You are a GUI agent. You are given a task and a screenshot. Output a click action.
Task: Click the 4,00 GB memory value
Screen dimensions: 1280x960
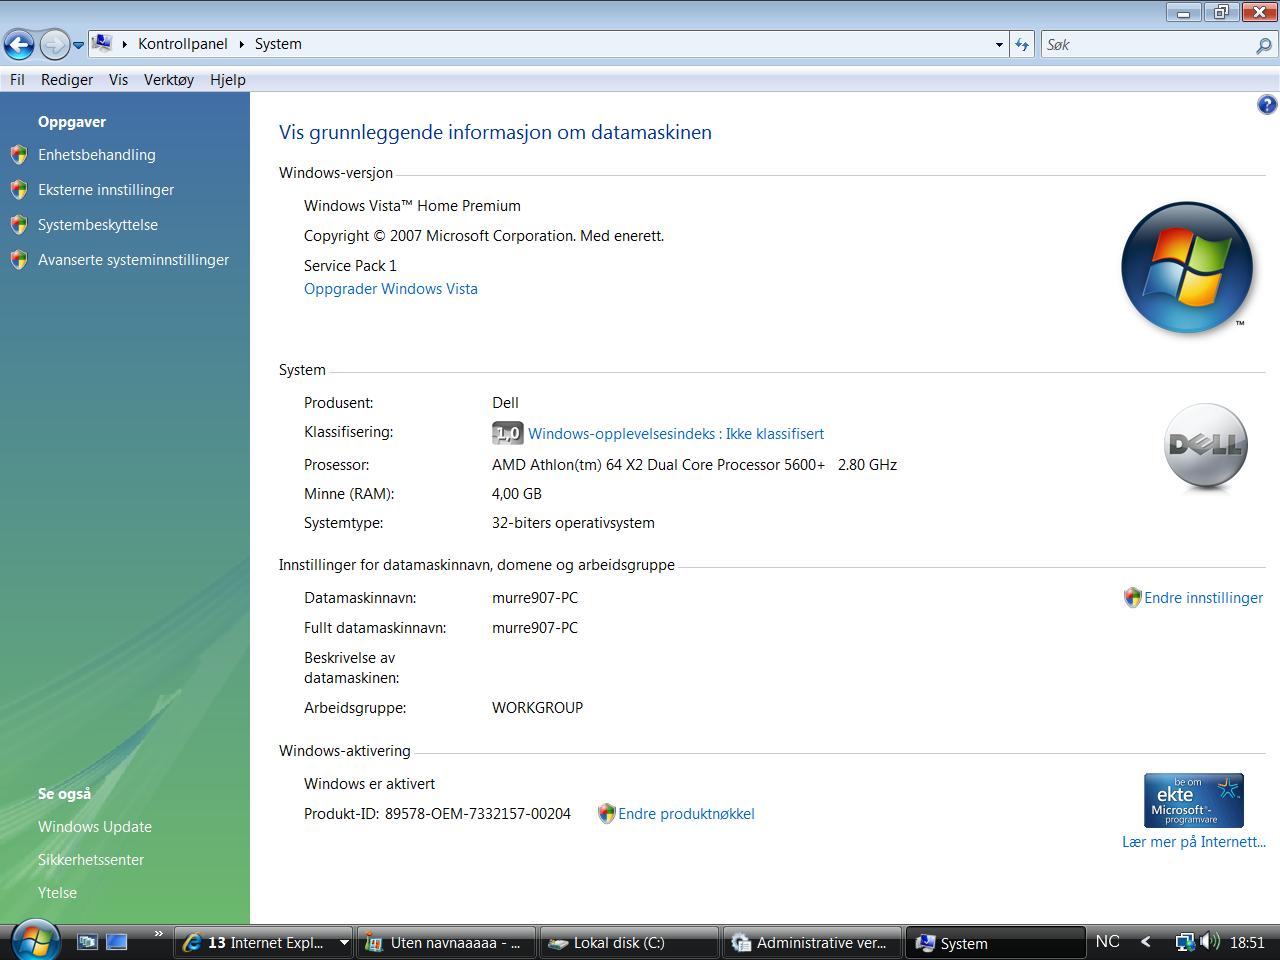[517, 494]
